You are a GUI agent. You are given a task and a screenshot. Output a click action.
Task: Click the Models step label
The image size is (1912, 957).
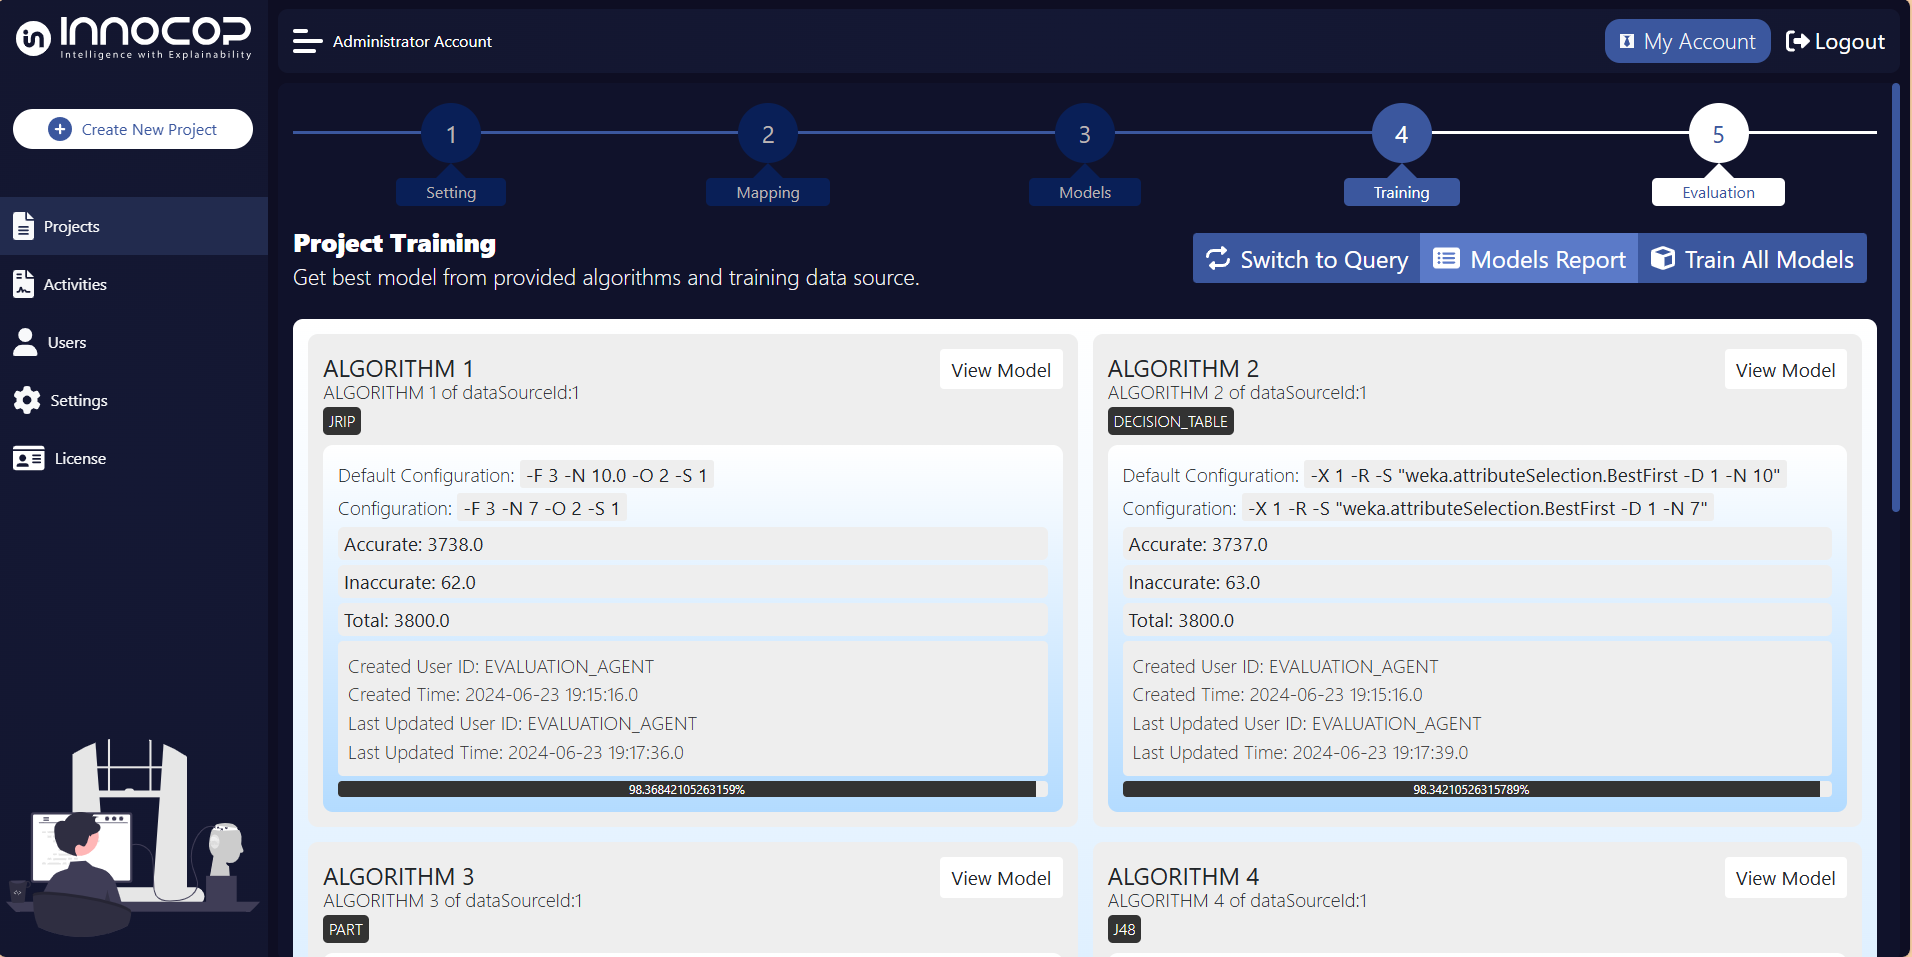click(x=1085, y=192)
